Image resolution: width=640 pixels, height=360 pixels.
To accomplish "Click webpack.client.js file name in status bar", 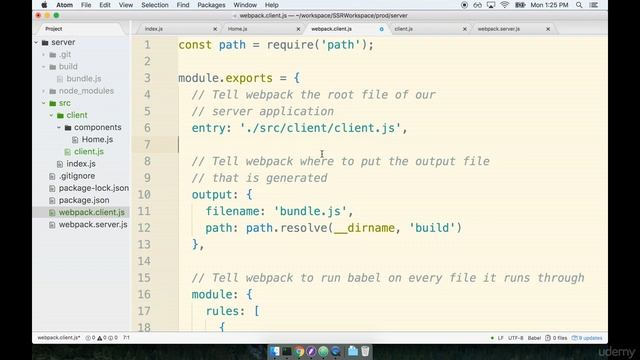I will (58, 338).
